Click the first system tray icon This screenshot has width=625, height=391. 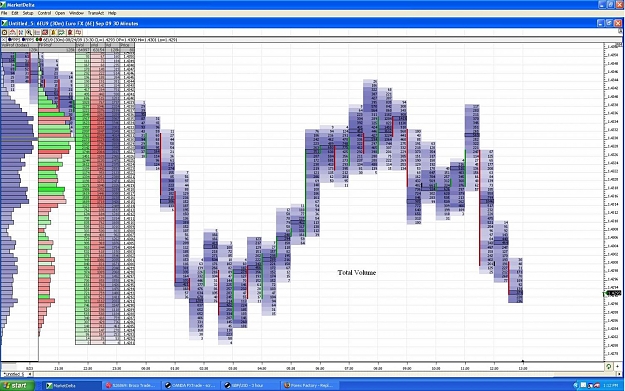click(x=576, y=385)
